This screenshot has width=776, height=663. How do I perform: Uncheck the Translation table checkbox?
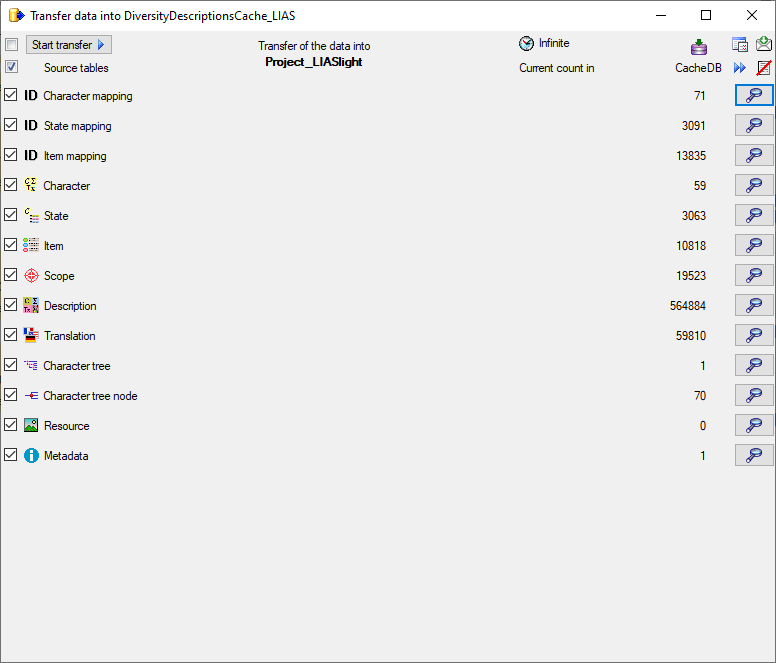click(x=11, y=335)
